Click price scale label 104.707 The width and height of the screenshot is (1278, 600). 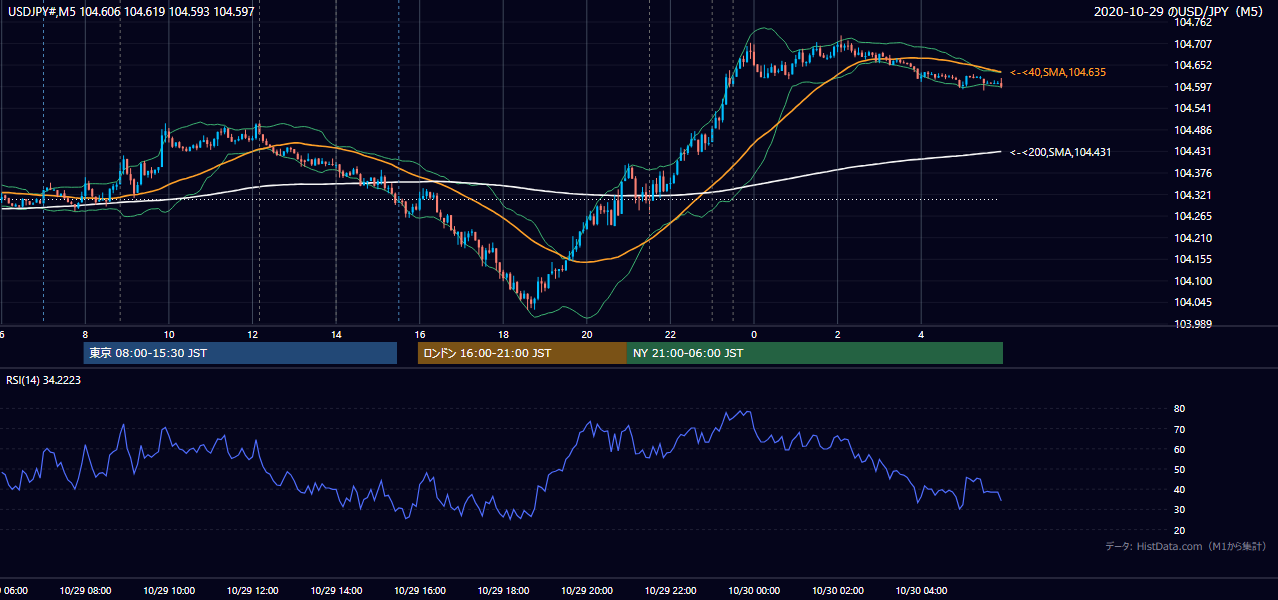tap(1194, 44)
